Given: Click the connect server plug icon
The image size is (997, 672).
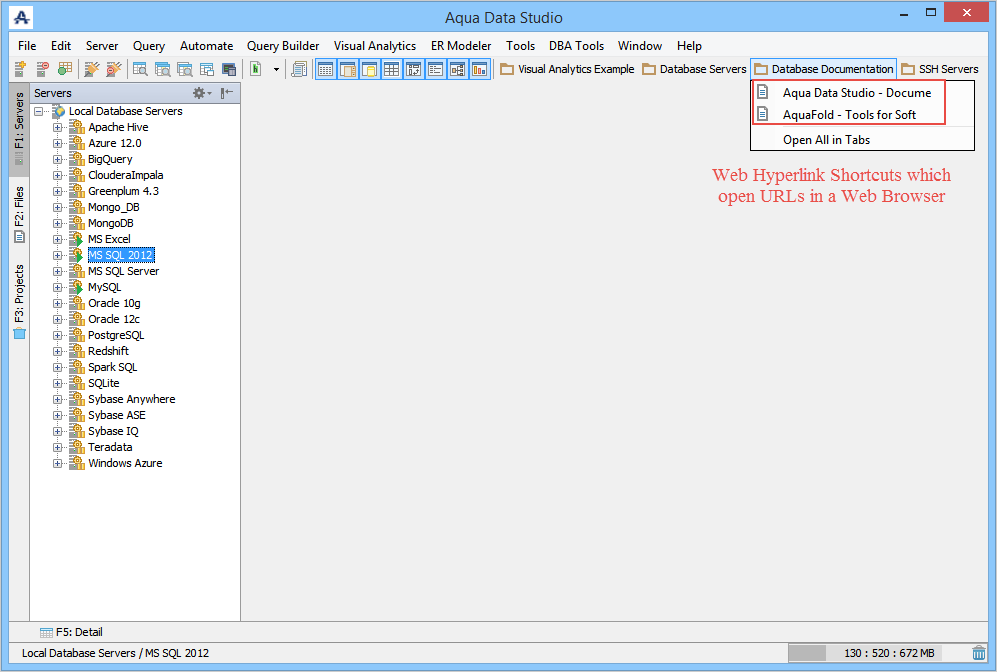Looking at the screenshot, I should 92,69.
